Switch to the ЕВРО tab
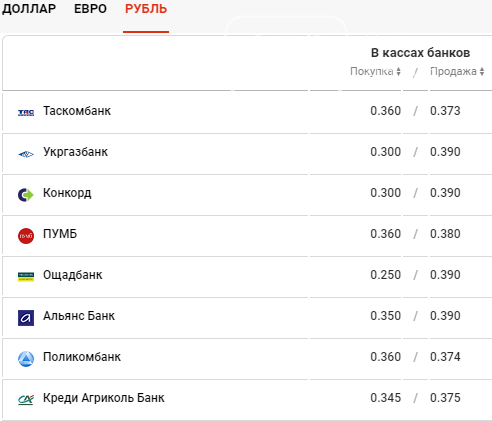Screen dimensions: 492x421 point(90,9)
